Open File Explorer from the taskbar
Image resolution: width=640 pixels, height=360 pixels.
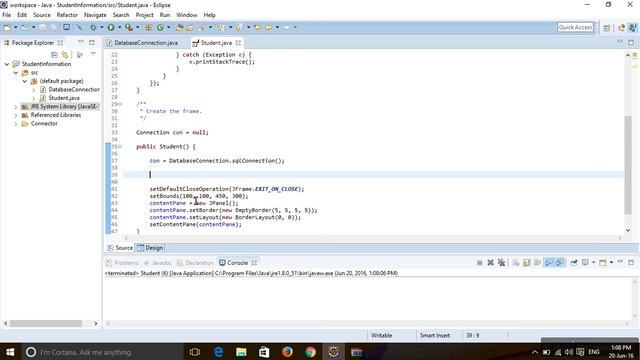241,352
